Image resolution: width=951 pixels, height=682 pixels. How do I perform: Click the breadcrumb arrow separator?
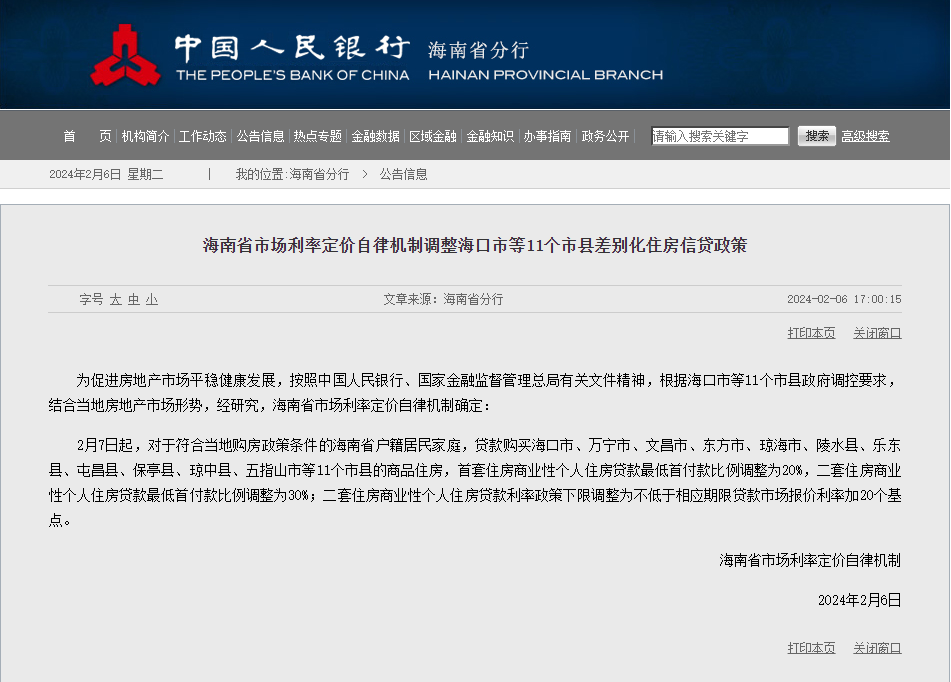(365, 174)
